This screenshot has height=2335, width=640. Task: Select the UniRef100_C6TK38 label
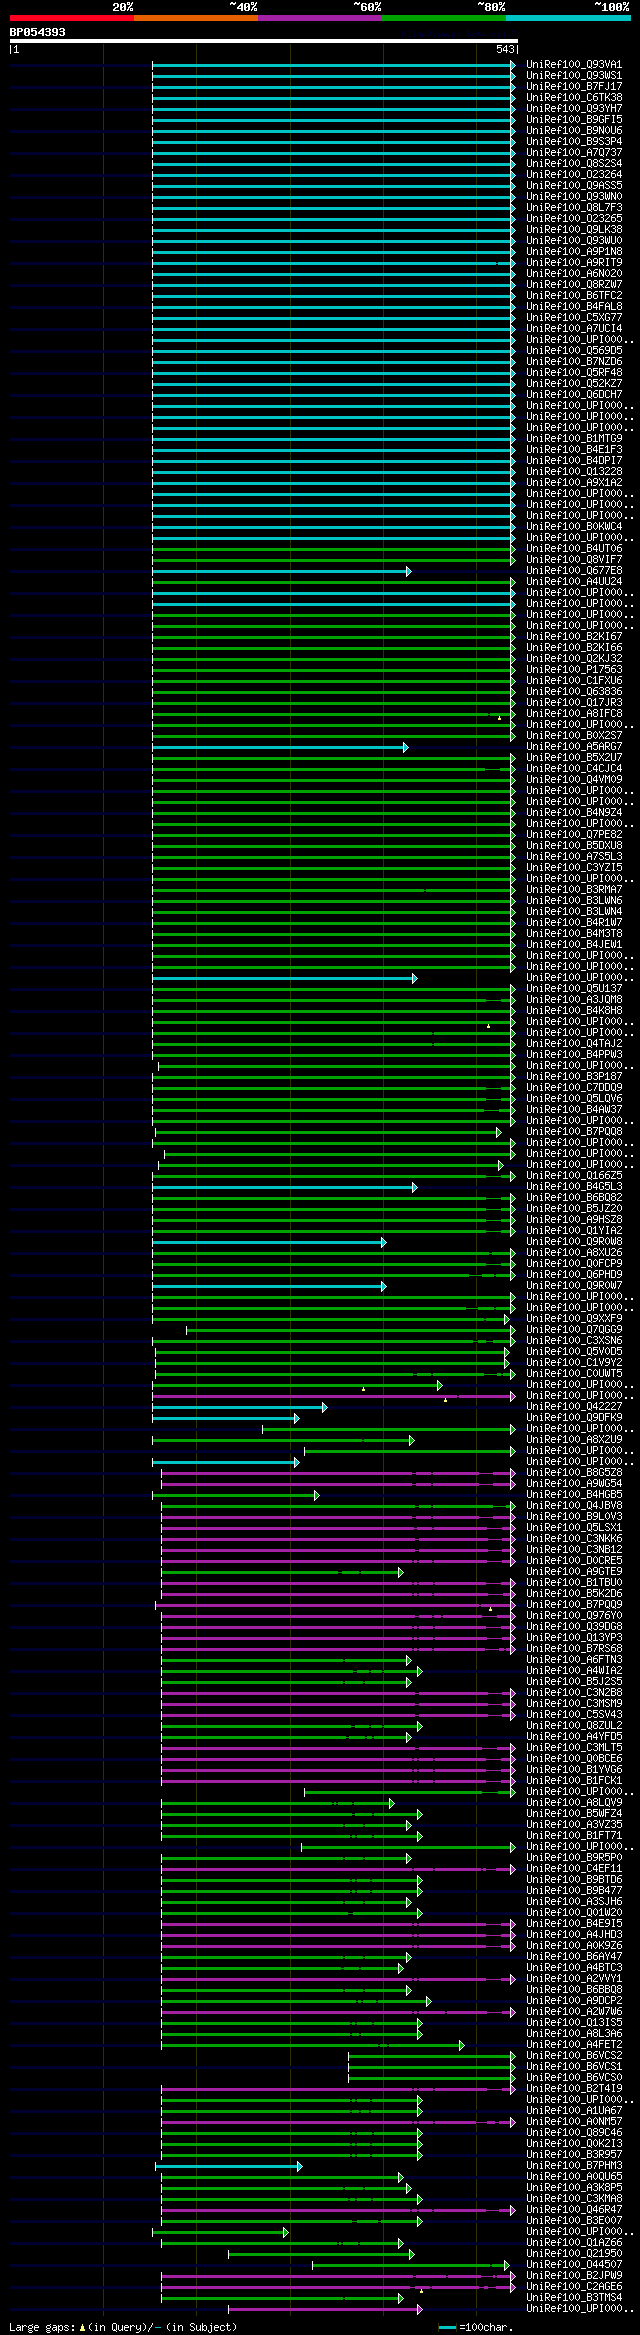coord(574,97)
